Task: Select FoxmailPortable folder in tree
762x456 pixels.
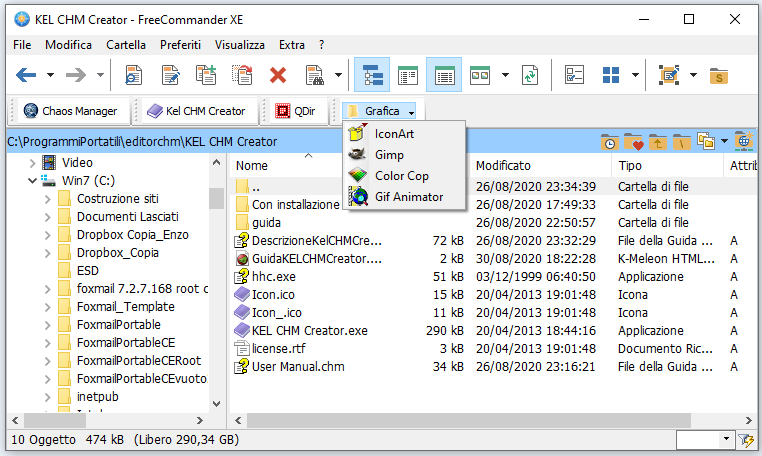Action: point(119,325)
